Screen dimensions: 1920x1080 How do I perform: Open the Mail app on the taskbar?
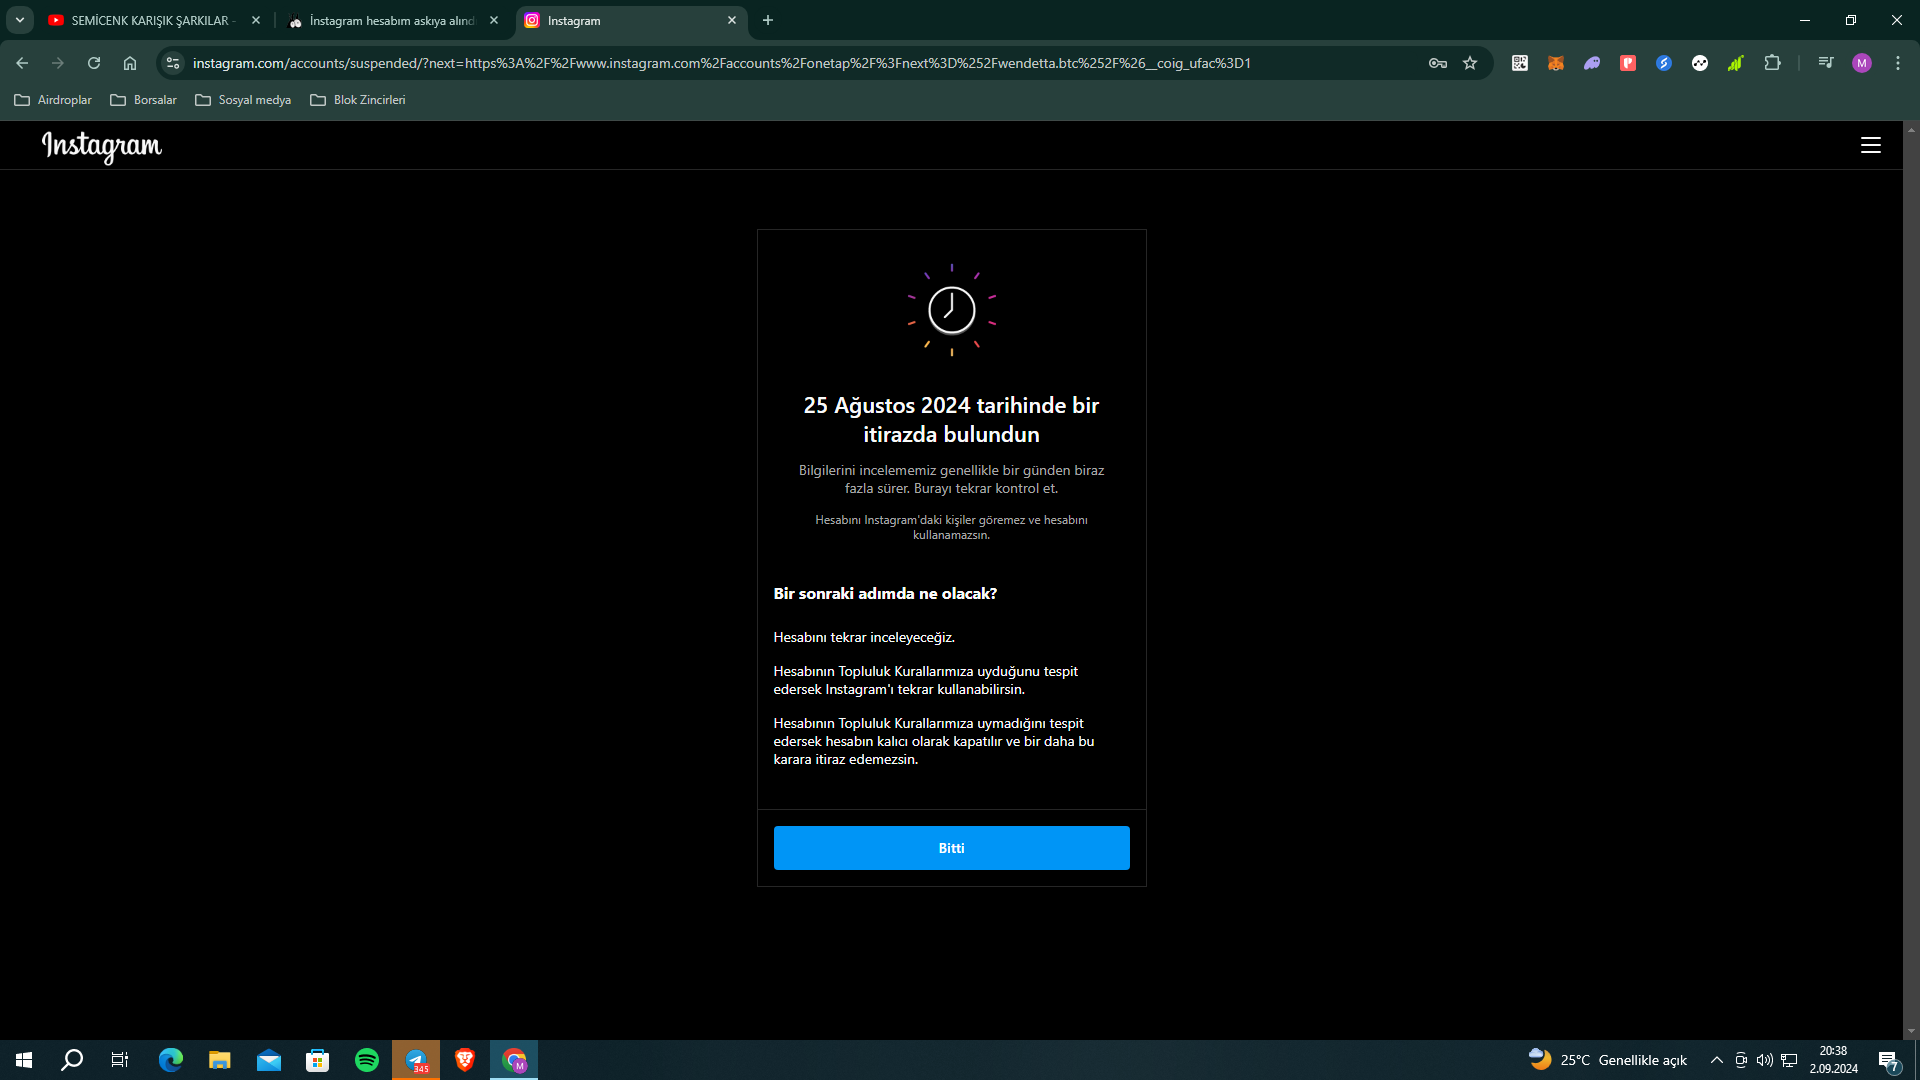point(269,1060)
